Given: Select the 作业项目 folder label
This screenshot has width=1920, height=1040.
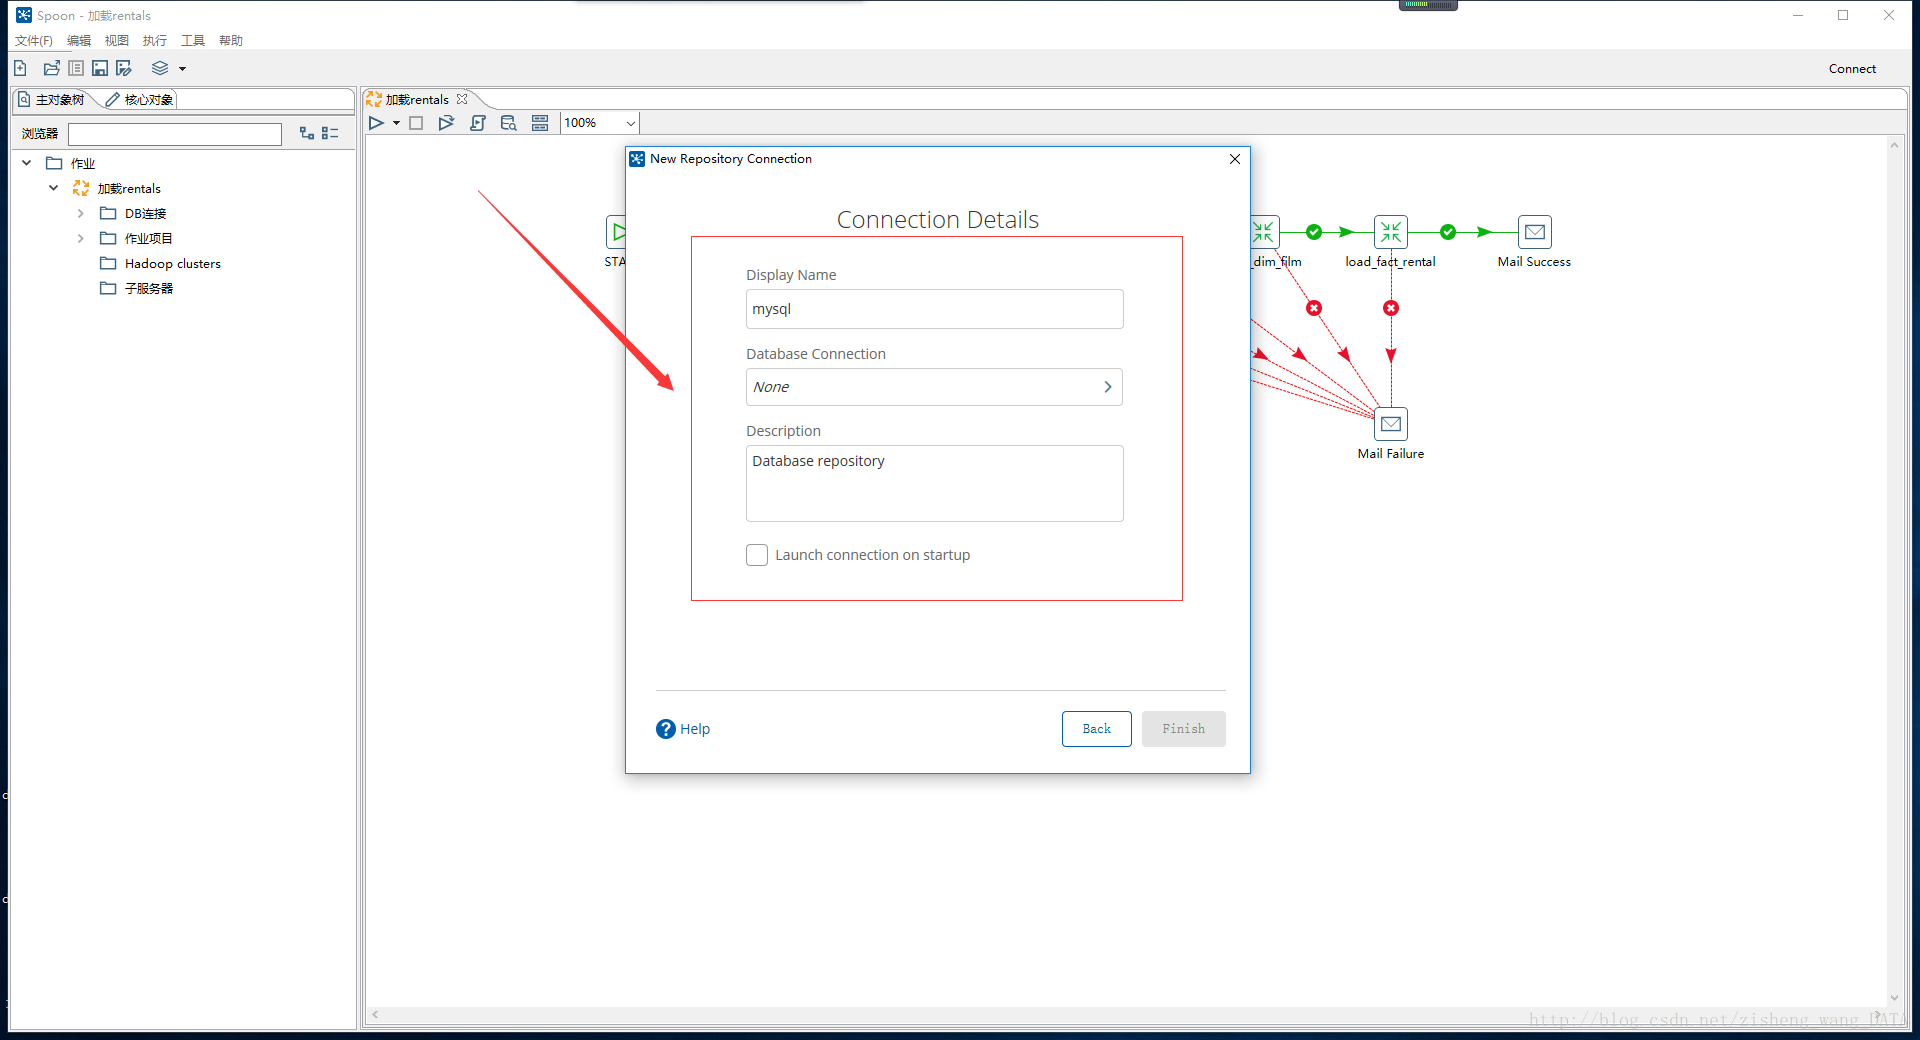Looking at the screenshot, I should coord(148,238).
